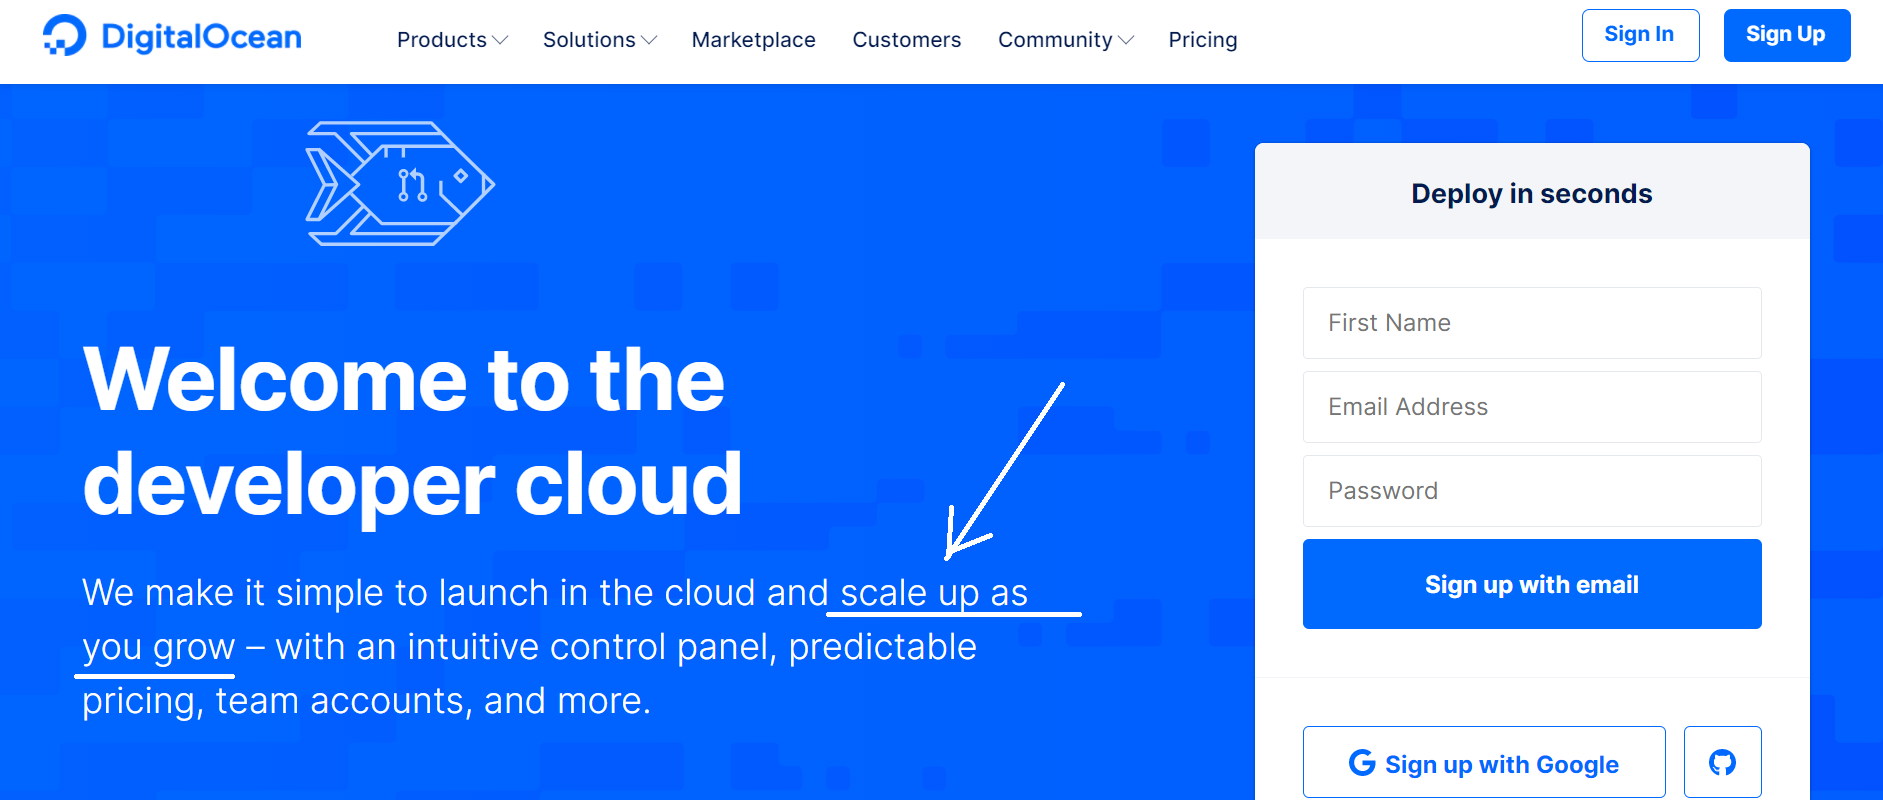
Task: Open the Customers page
Action: (x=906, y=40)
